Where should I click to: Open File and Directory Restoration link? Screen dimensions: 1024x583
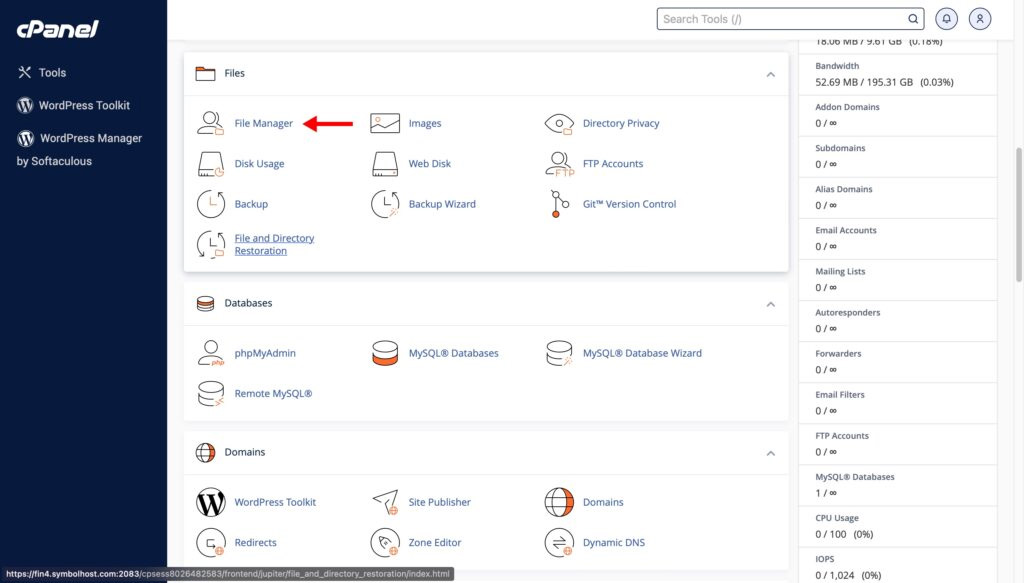[x=274, y=244]
